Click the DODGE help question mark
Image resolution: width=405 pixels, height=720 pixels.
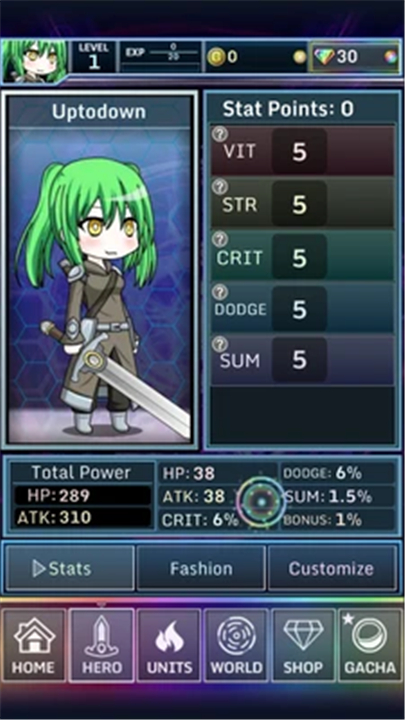point(220,291)
